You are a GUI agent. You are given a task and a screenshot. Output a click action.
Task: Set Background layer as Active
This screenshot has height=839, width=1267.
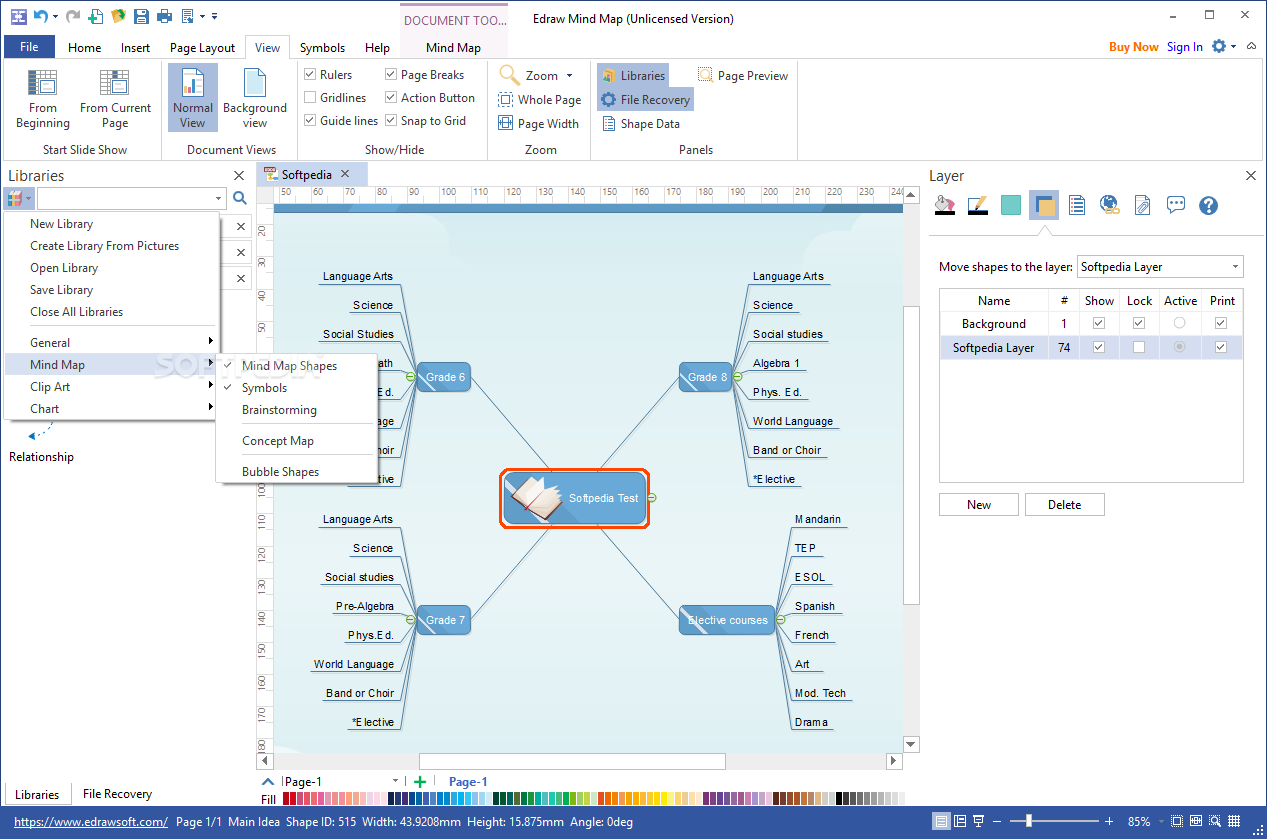(1180, 324)
